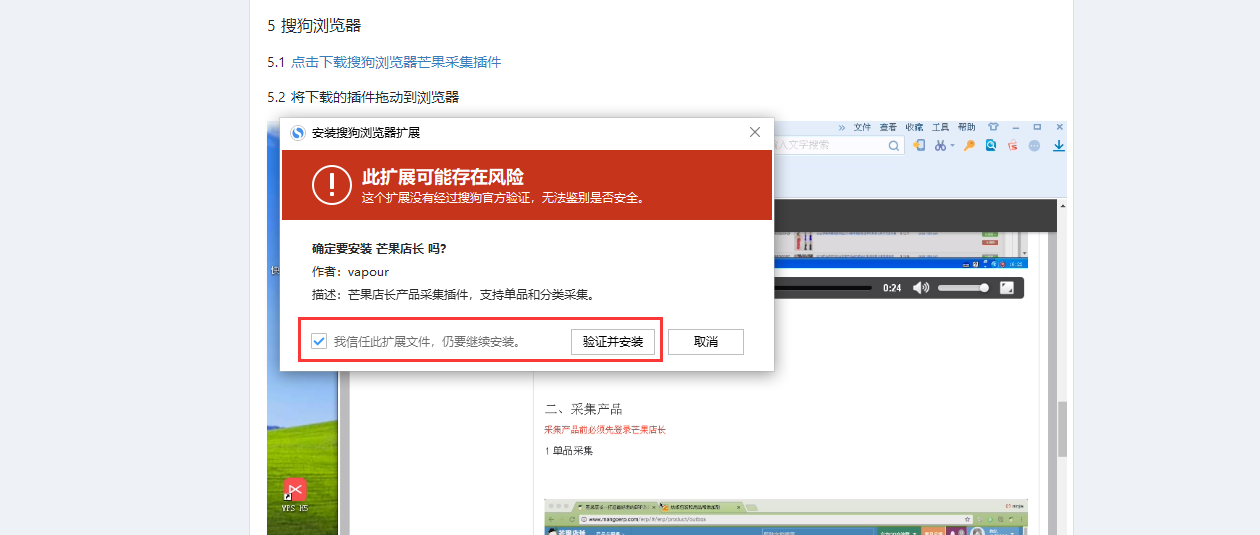This screenshot has width=1260, height=535.
Task: Click the inner page vertical scrollbar thumb
Action: pyautogui.click(x=1063, y=428)
